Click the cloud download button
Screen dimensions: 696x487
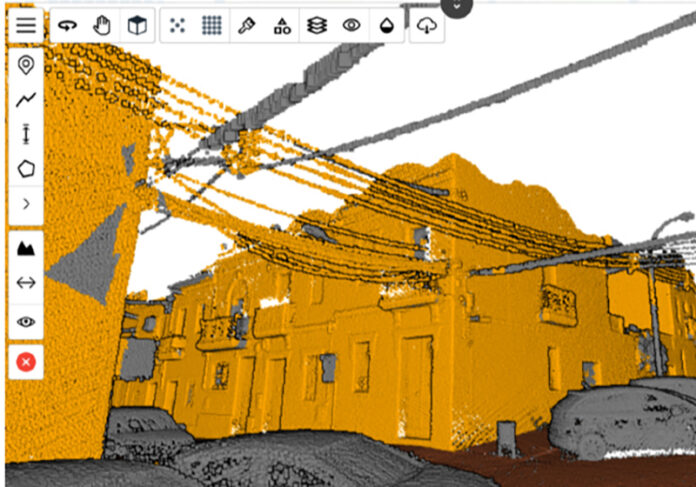pyautogui.click(x=427, y=26)
